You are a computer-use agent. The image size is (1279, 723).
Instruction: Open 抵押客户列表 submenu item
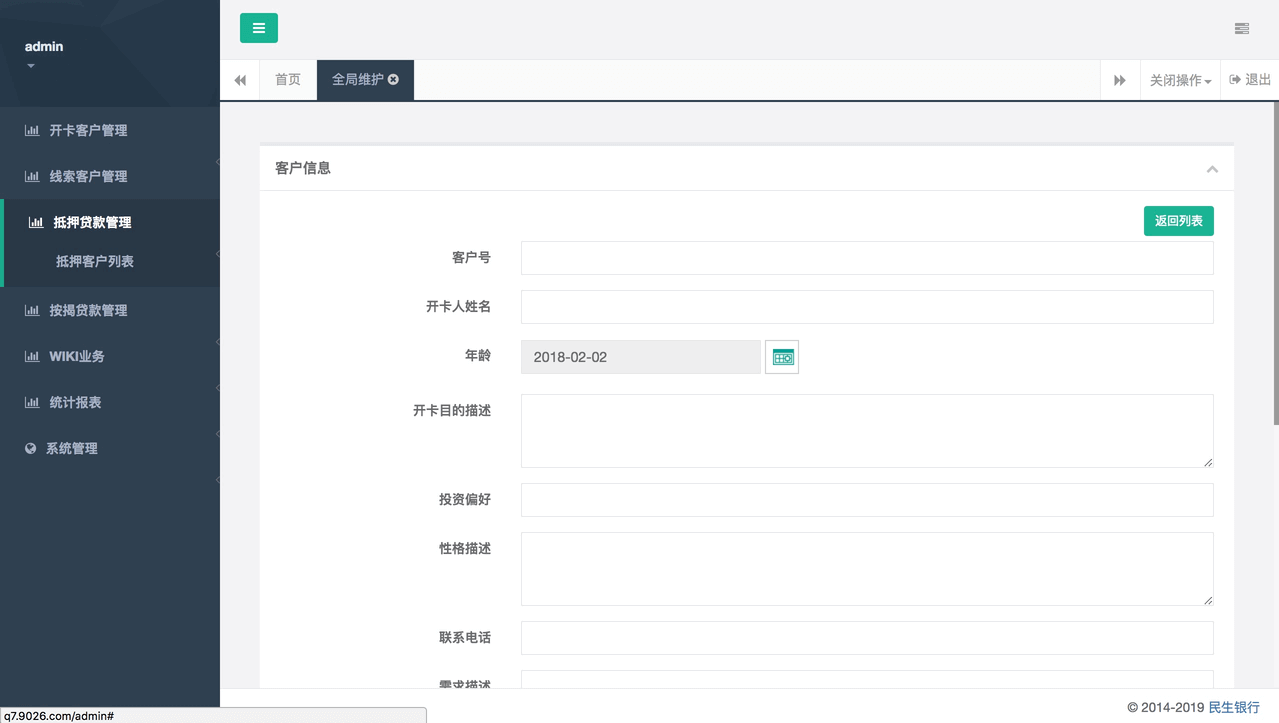pyautogui.click(x=95, y=262)
